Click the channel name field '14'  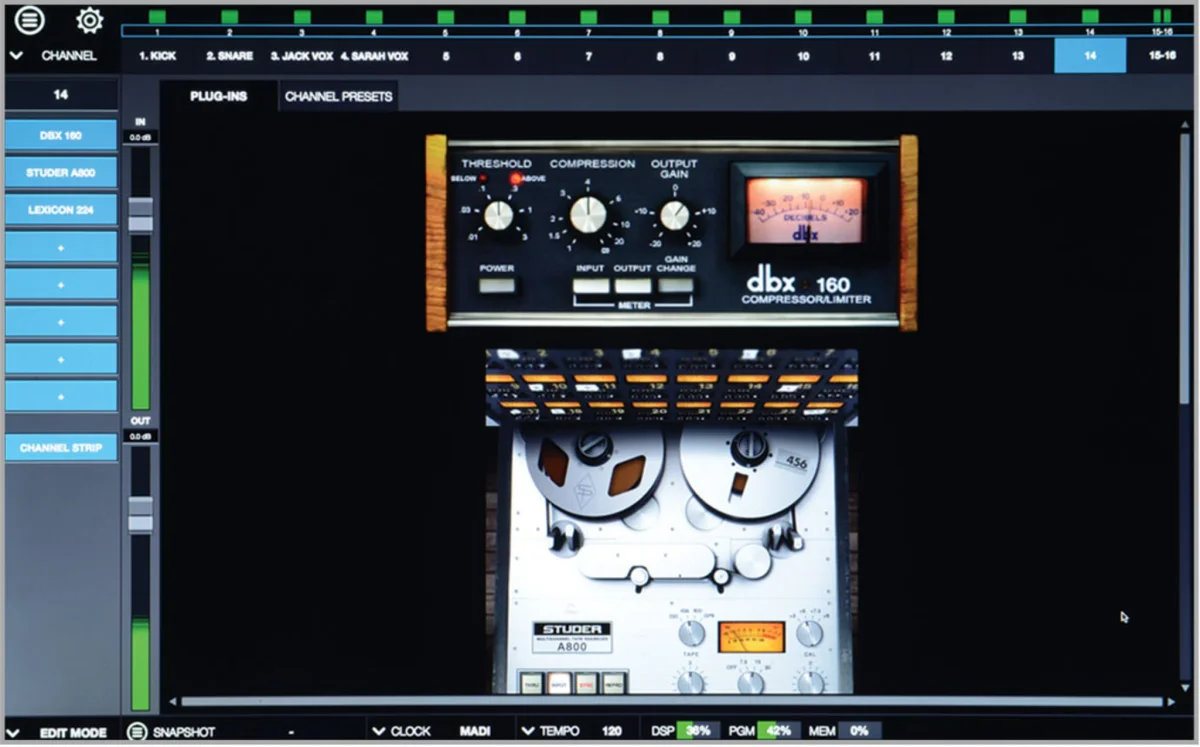point(61,95)
